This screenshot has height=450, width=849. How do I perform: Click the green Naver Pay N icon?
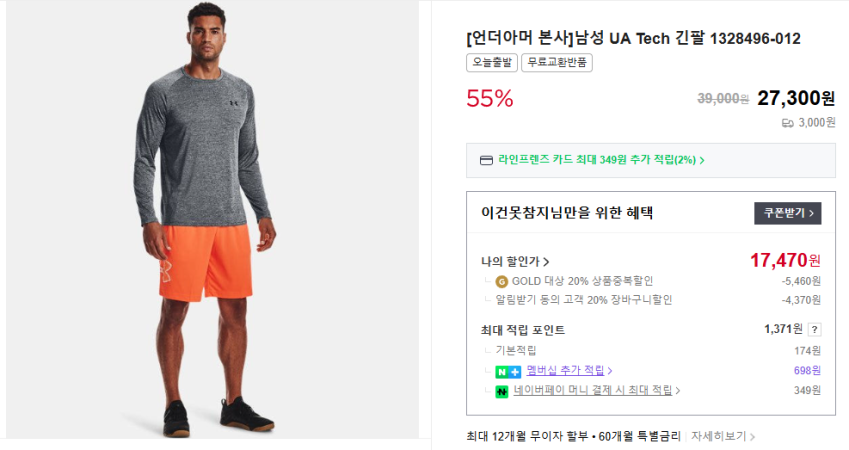[x=501, y=391]
